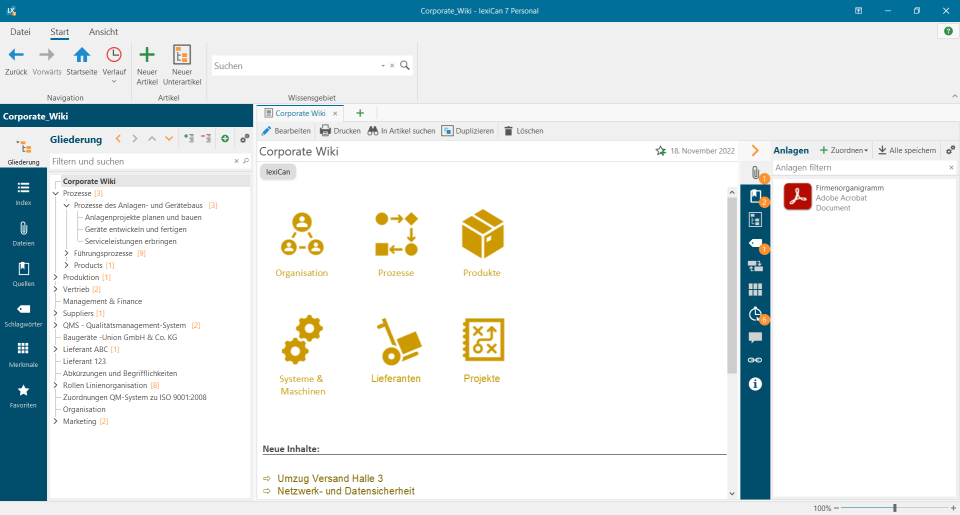Create a new article with Neuer Artikel

click(147, 65)
